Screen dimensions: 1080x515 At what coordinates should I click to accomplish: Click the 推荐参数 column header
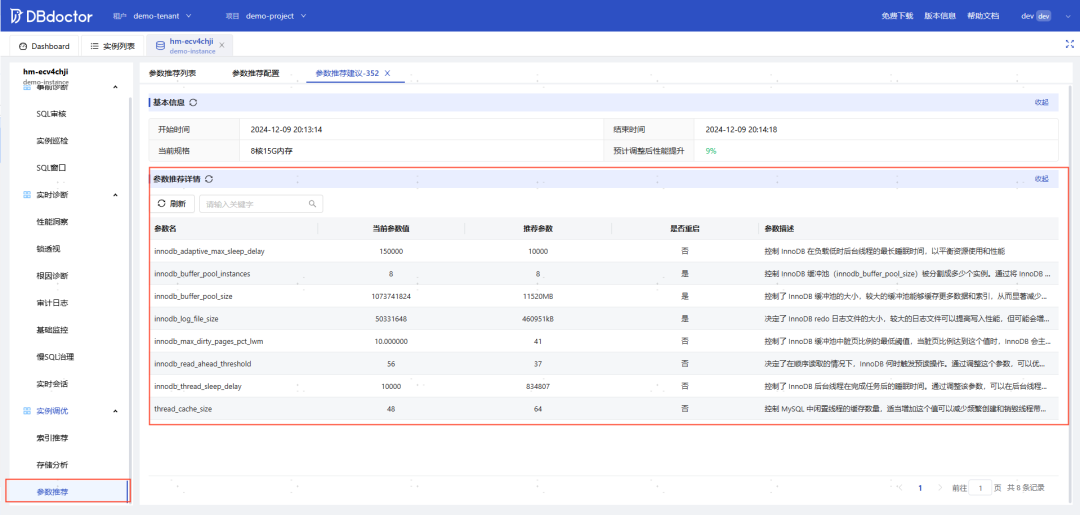point(538,228)
